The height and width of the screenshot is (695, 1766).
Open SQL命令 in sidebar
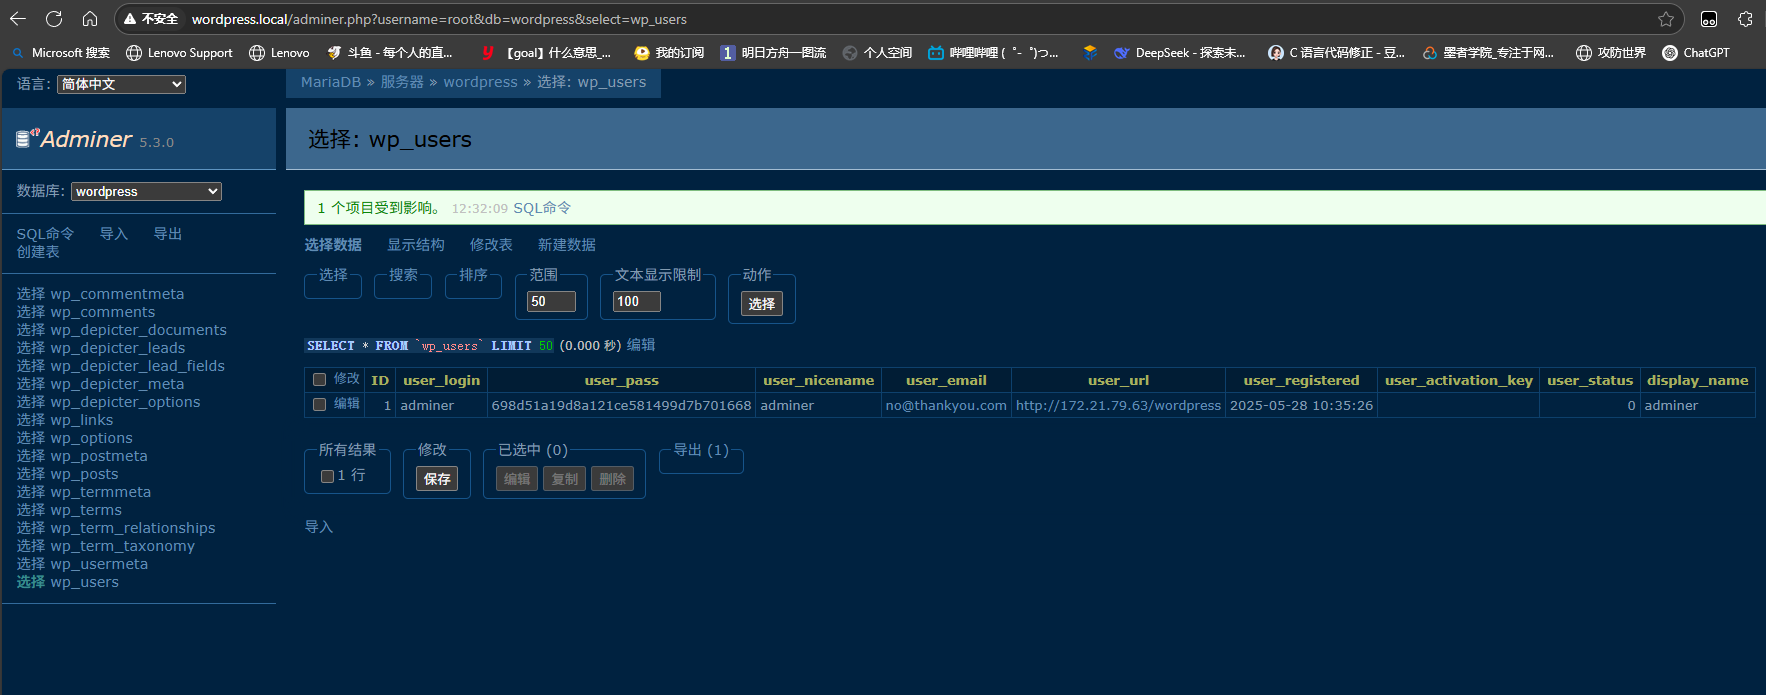pos(45,234)
